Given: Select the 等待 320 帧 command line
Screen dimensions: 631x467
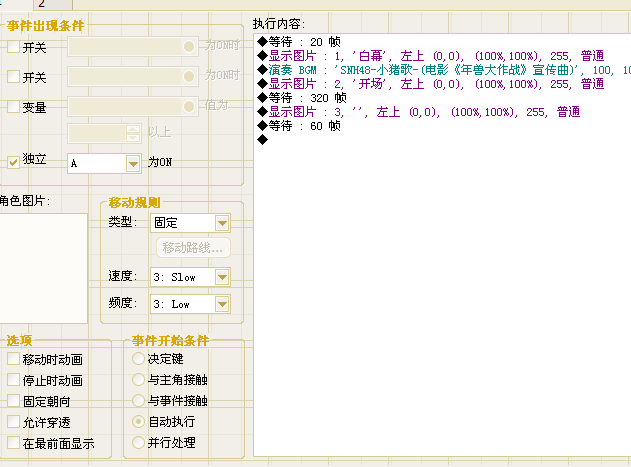Looking at the screenshot, I should tap(299, 98).
